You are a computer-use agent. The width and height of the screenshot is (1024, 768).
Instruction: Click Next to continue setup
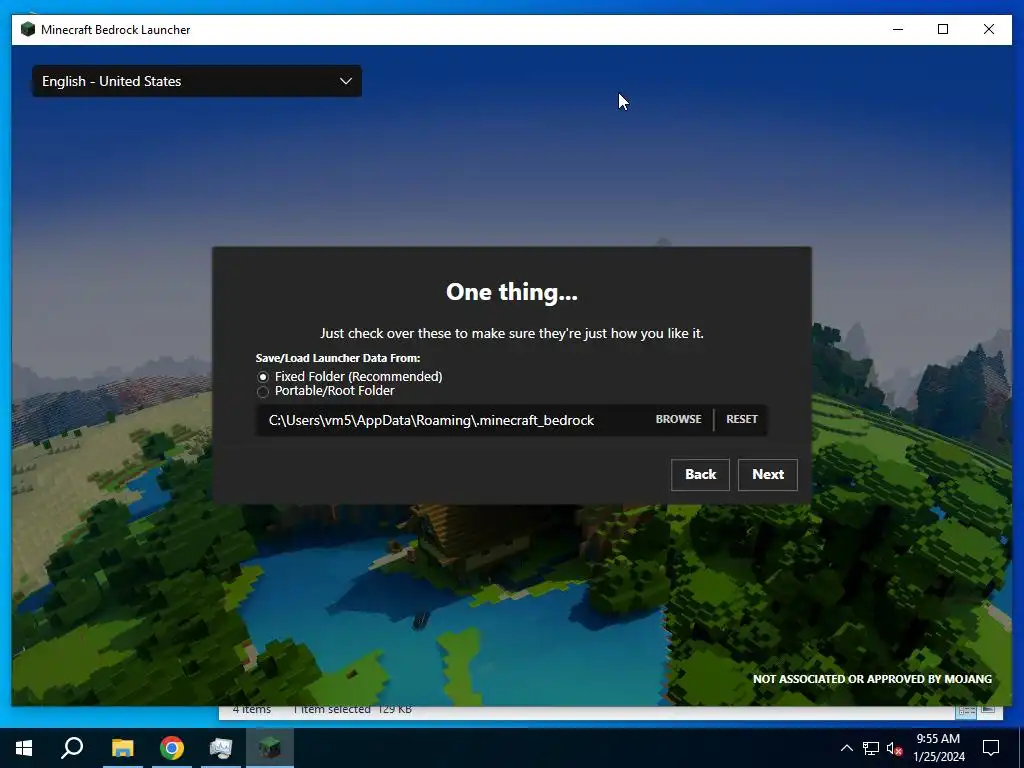(768, 475)
